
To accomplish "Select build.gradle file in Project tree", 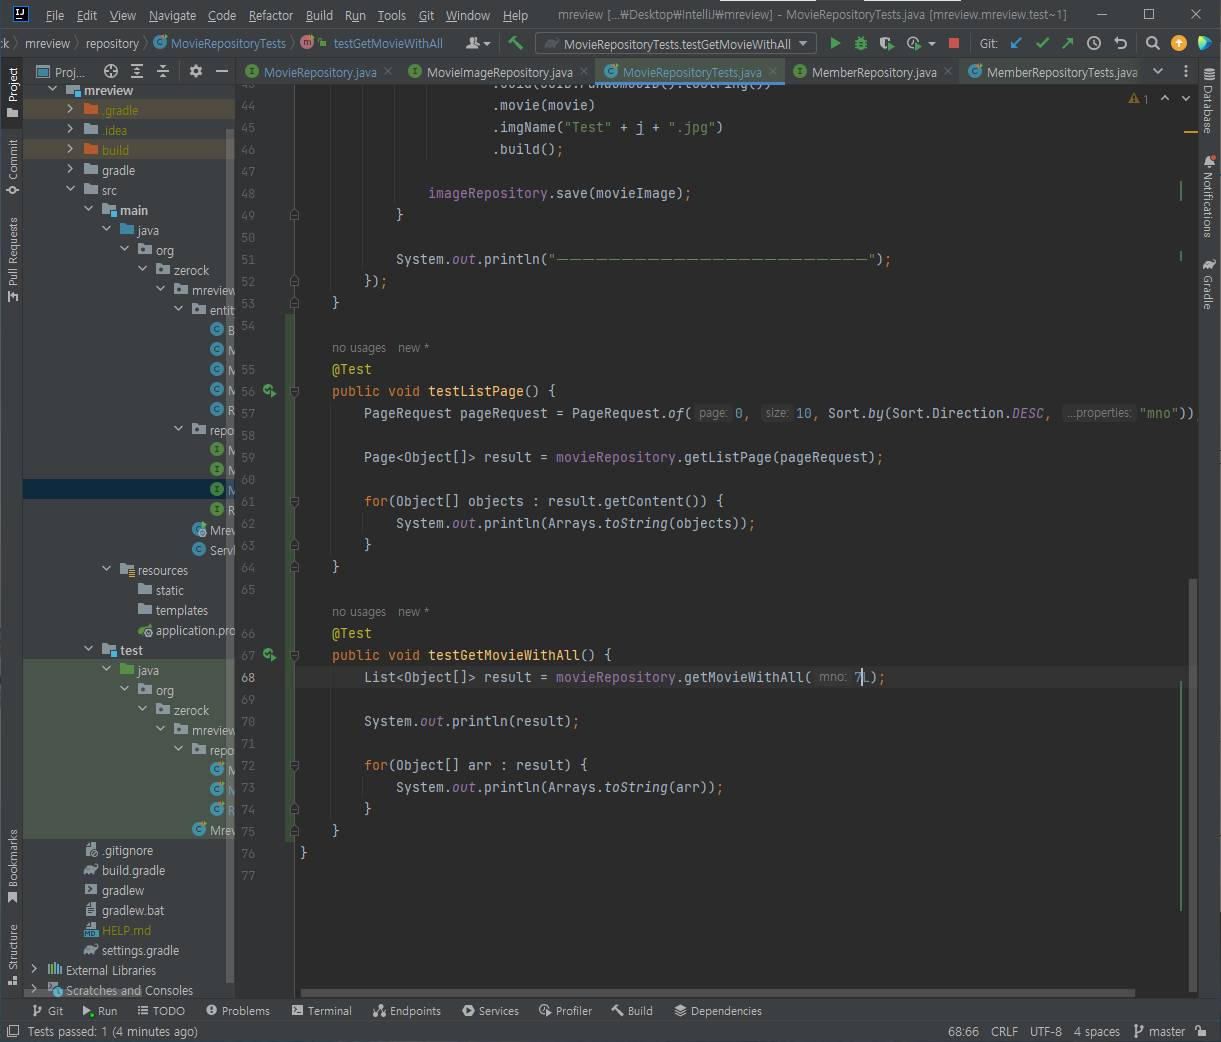I will pyautogui.click(x=125, y=870).
